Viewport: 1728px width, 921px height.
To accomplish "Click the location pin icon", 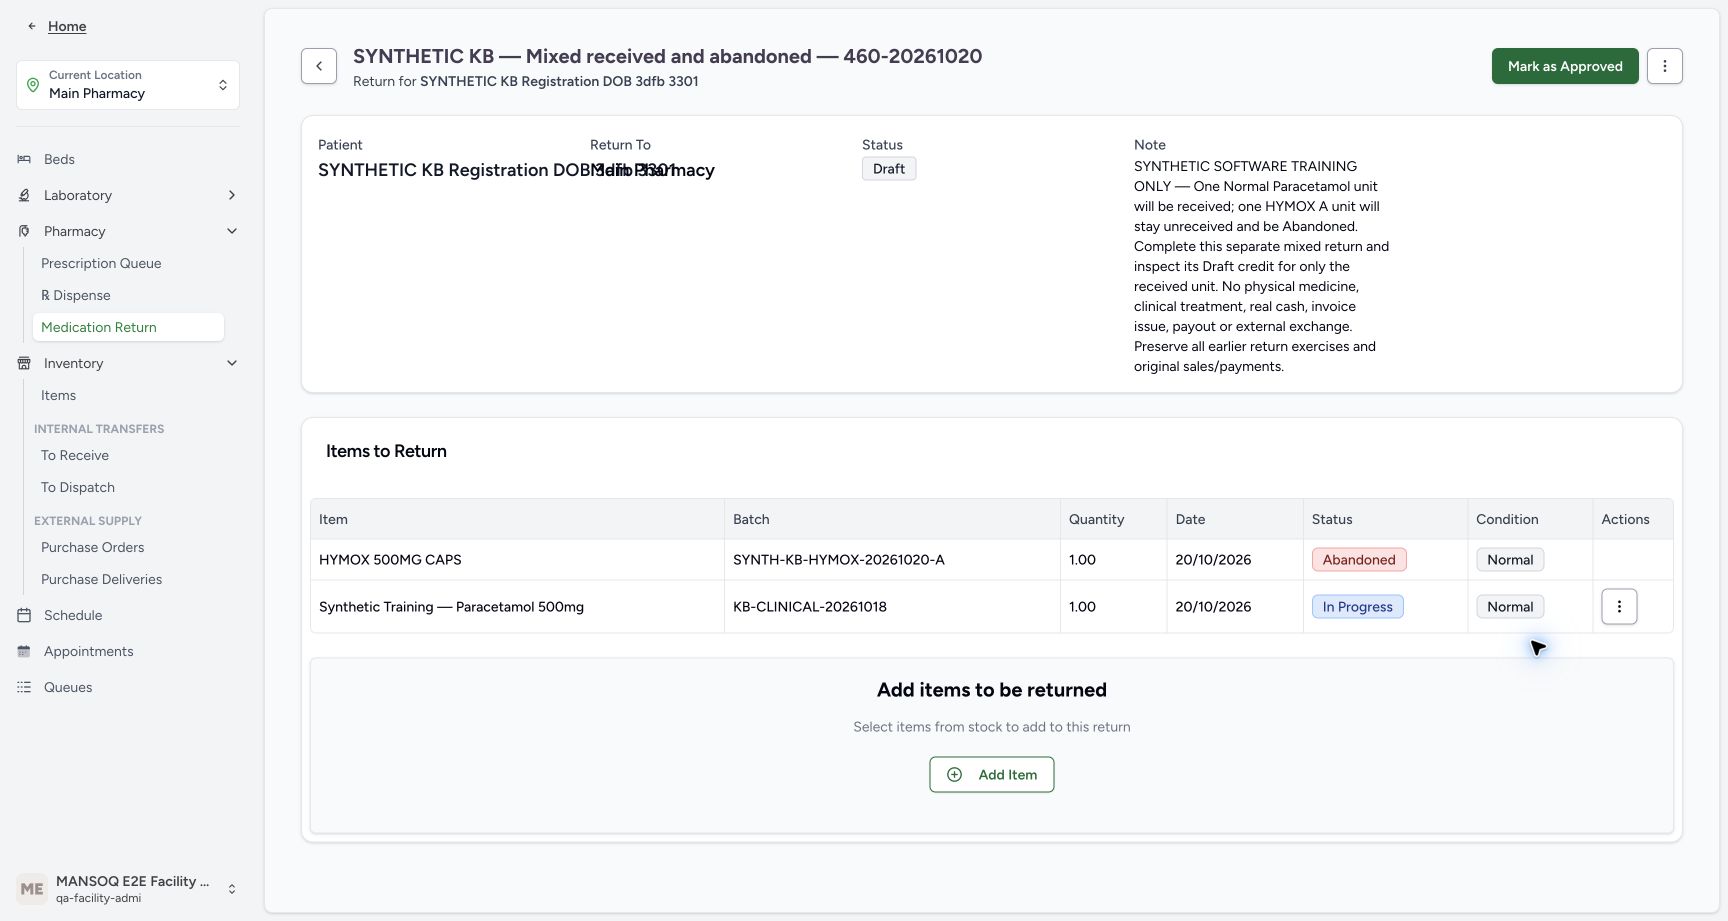I will click(33, 85).
